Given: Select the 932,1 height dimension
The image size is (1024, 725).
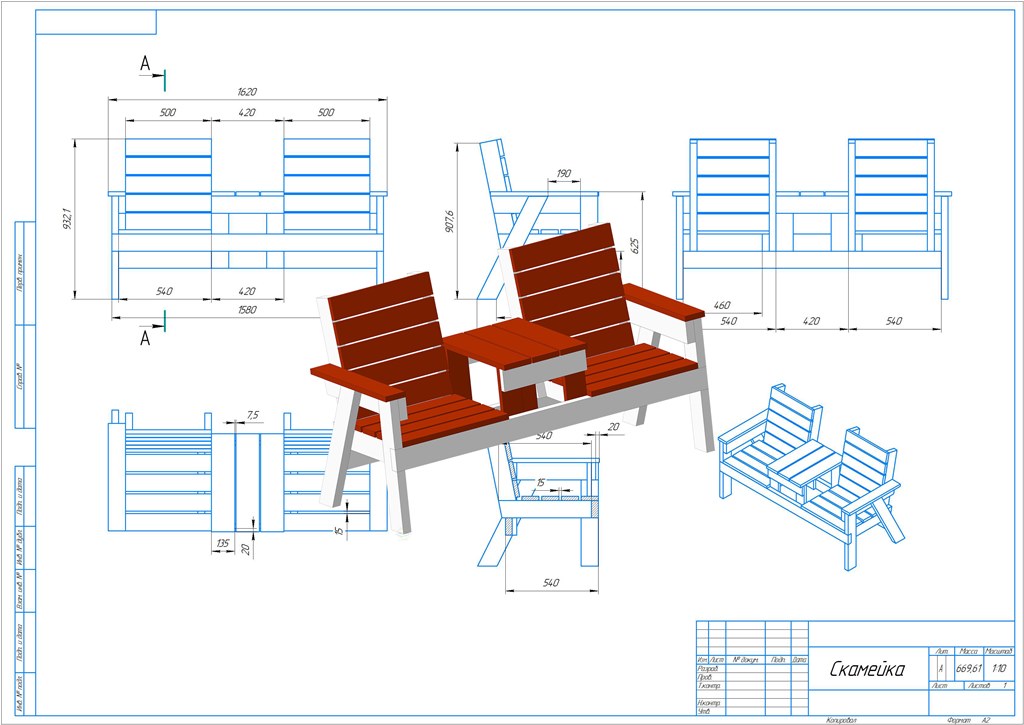Looking at the screenshot, I should pyautogui.click(x=67, y=219).
